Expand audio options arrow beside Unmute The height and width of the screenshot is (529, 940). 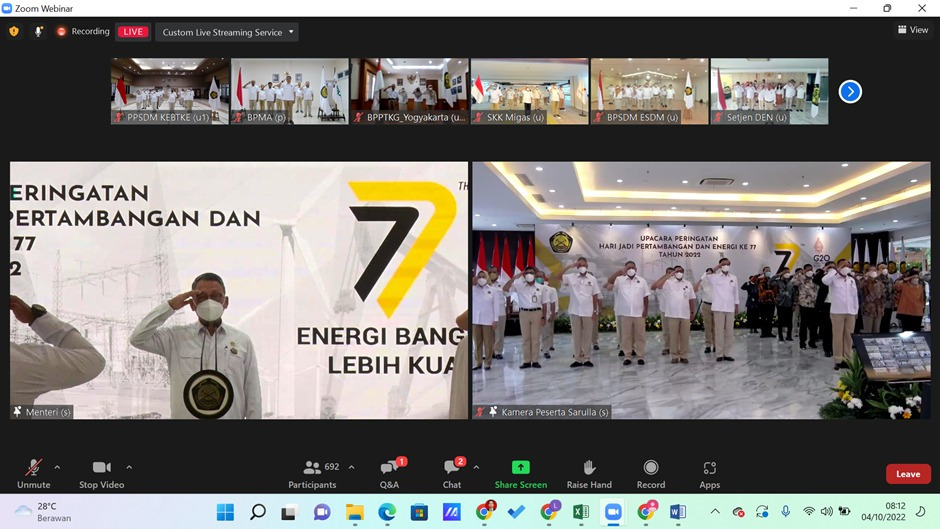click(57, 467)
